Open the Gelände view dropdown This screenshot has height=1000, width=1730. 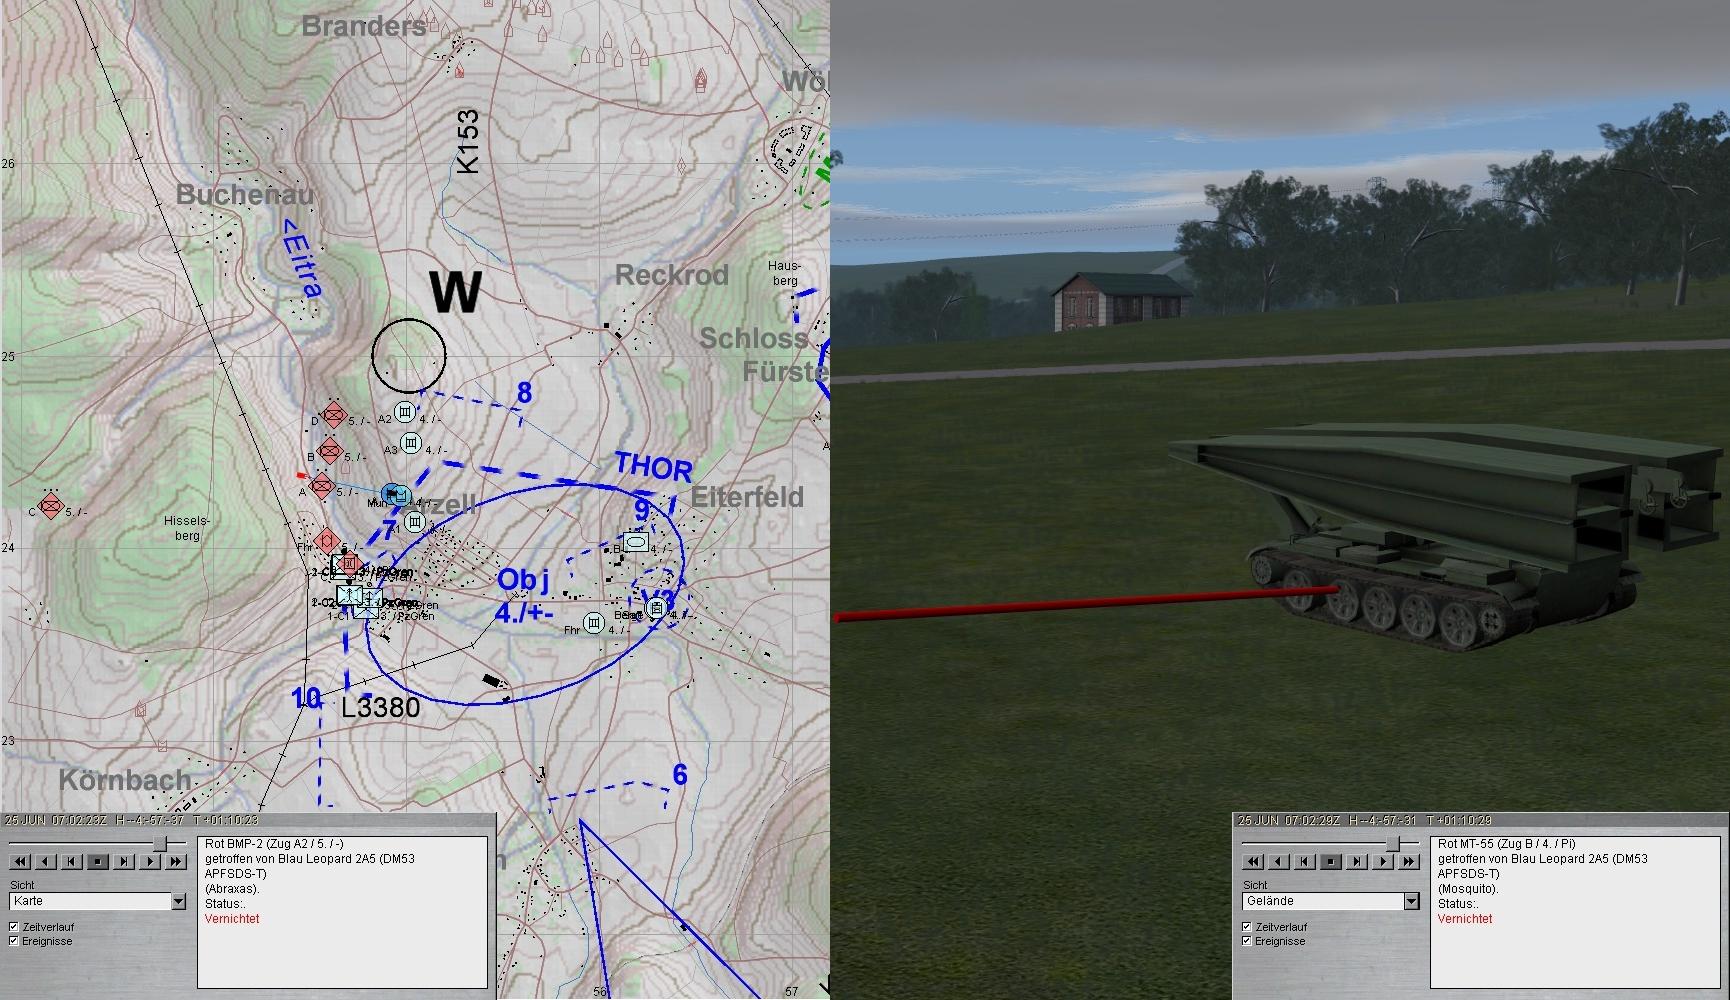click(1411, 901)
